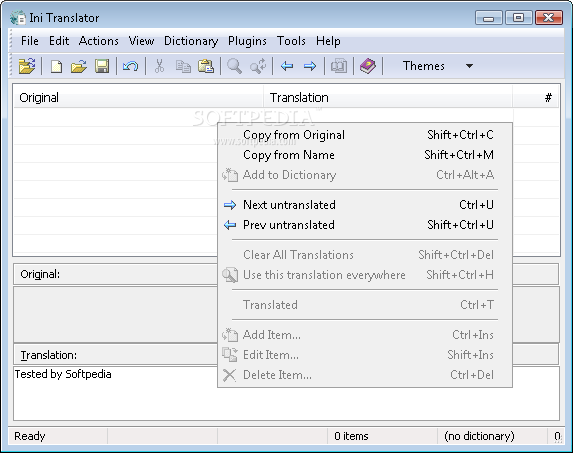
Task: Select Delete Item... menu entry
Action: coord(365,375)
